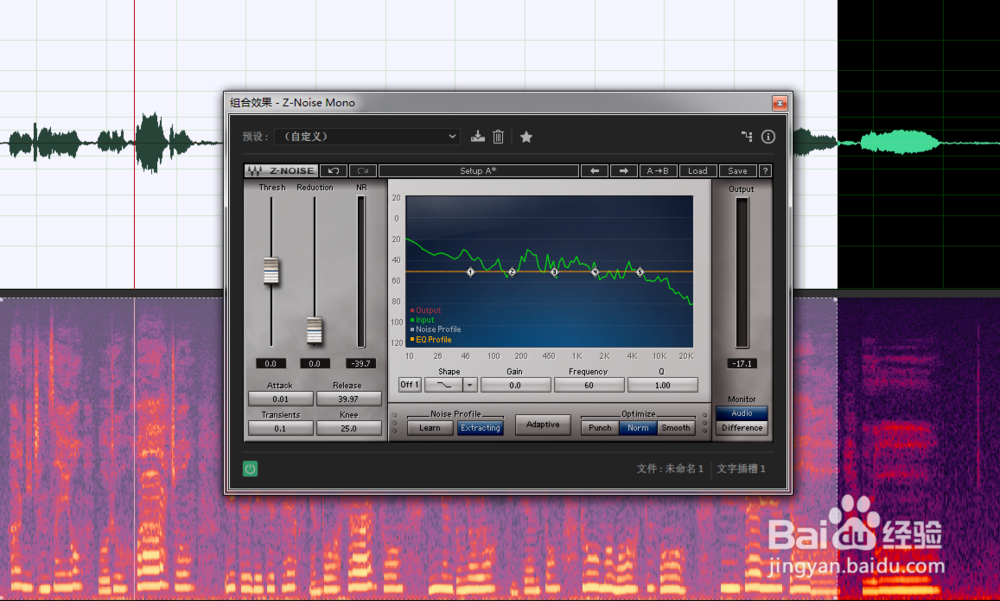This screenshot has height=601, width=1000.
Task: Open the preset dropdown showing 自定义
Action: (x=367, y=137)
